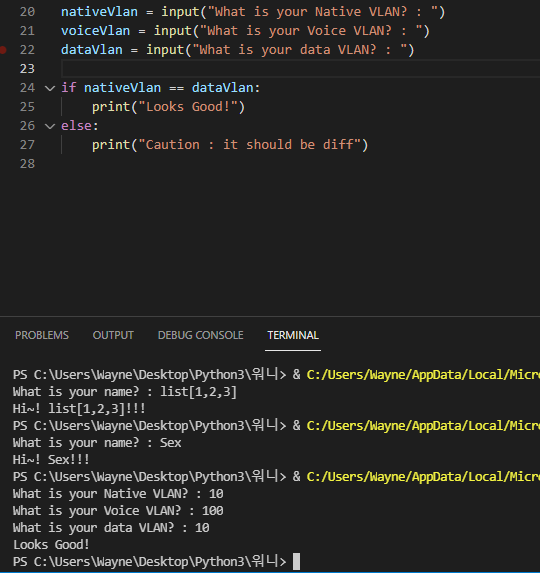Click the "Looks Good!" string on line 25
The width and height of the screenshot is (540, 573).
[188, 107]
